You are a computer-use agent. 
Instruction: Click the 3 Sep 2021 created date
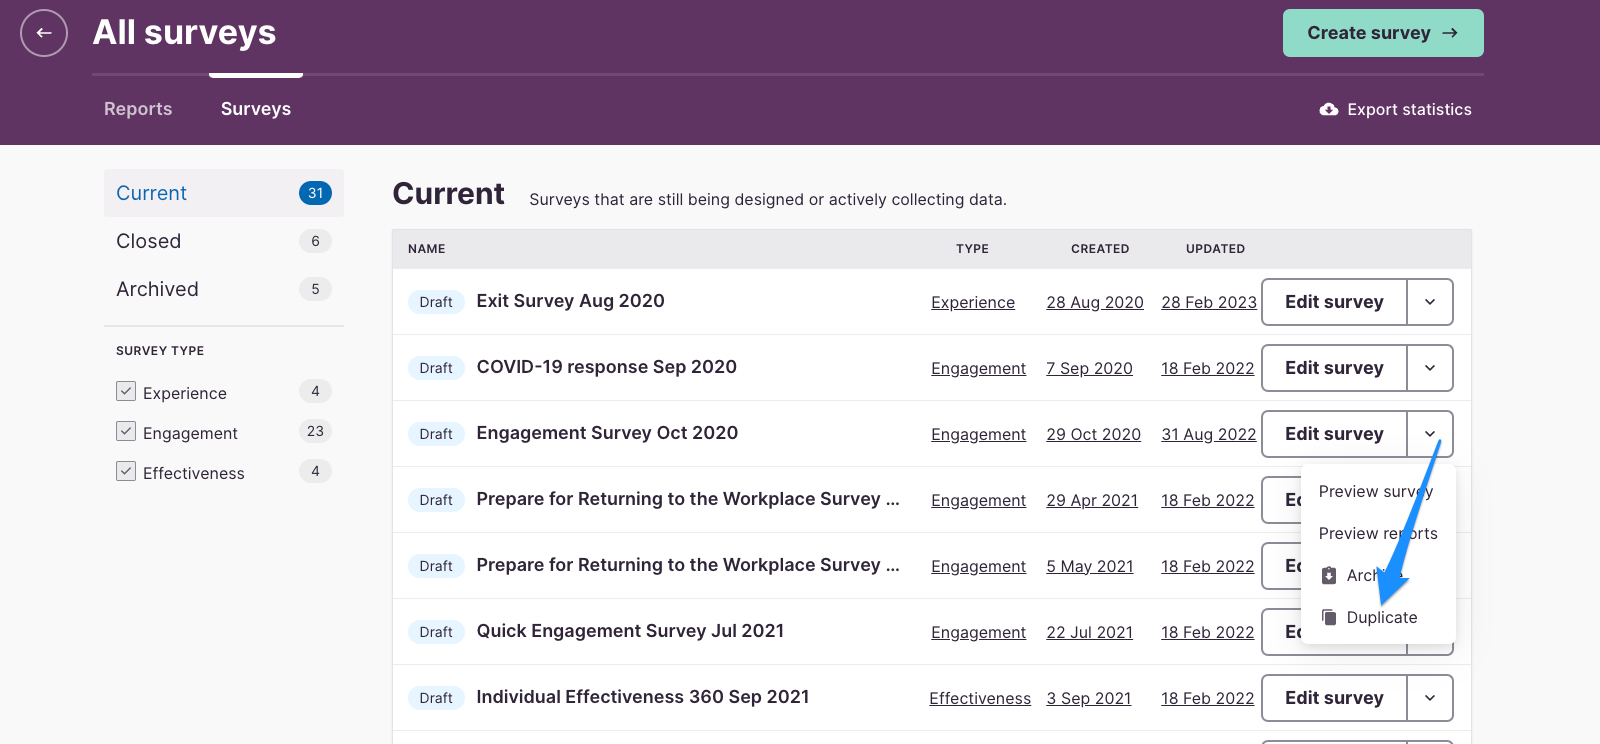click(1089, 698)
